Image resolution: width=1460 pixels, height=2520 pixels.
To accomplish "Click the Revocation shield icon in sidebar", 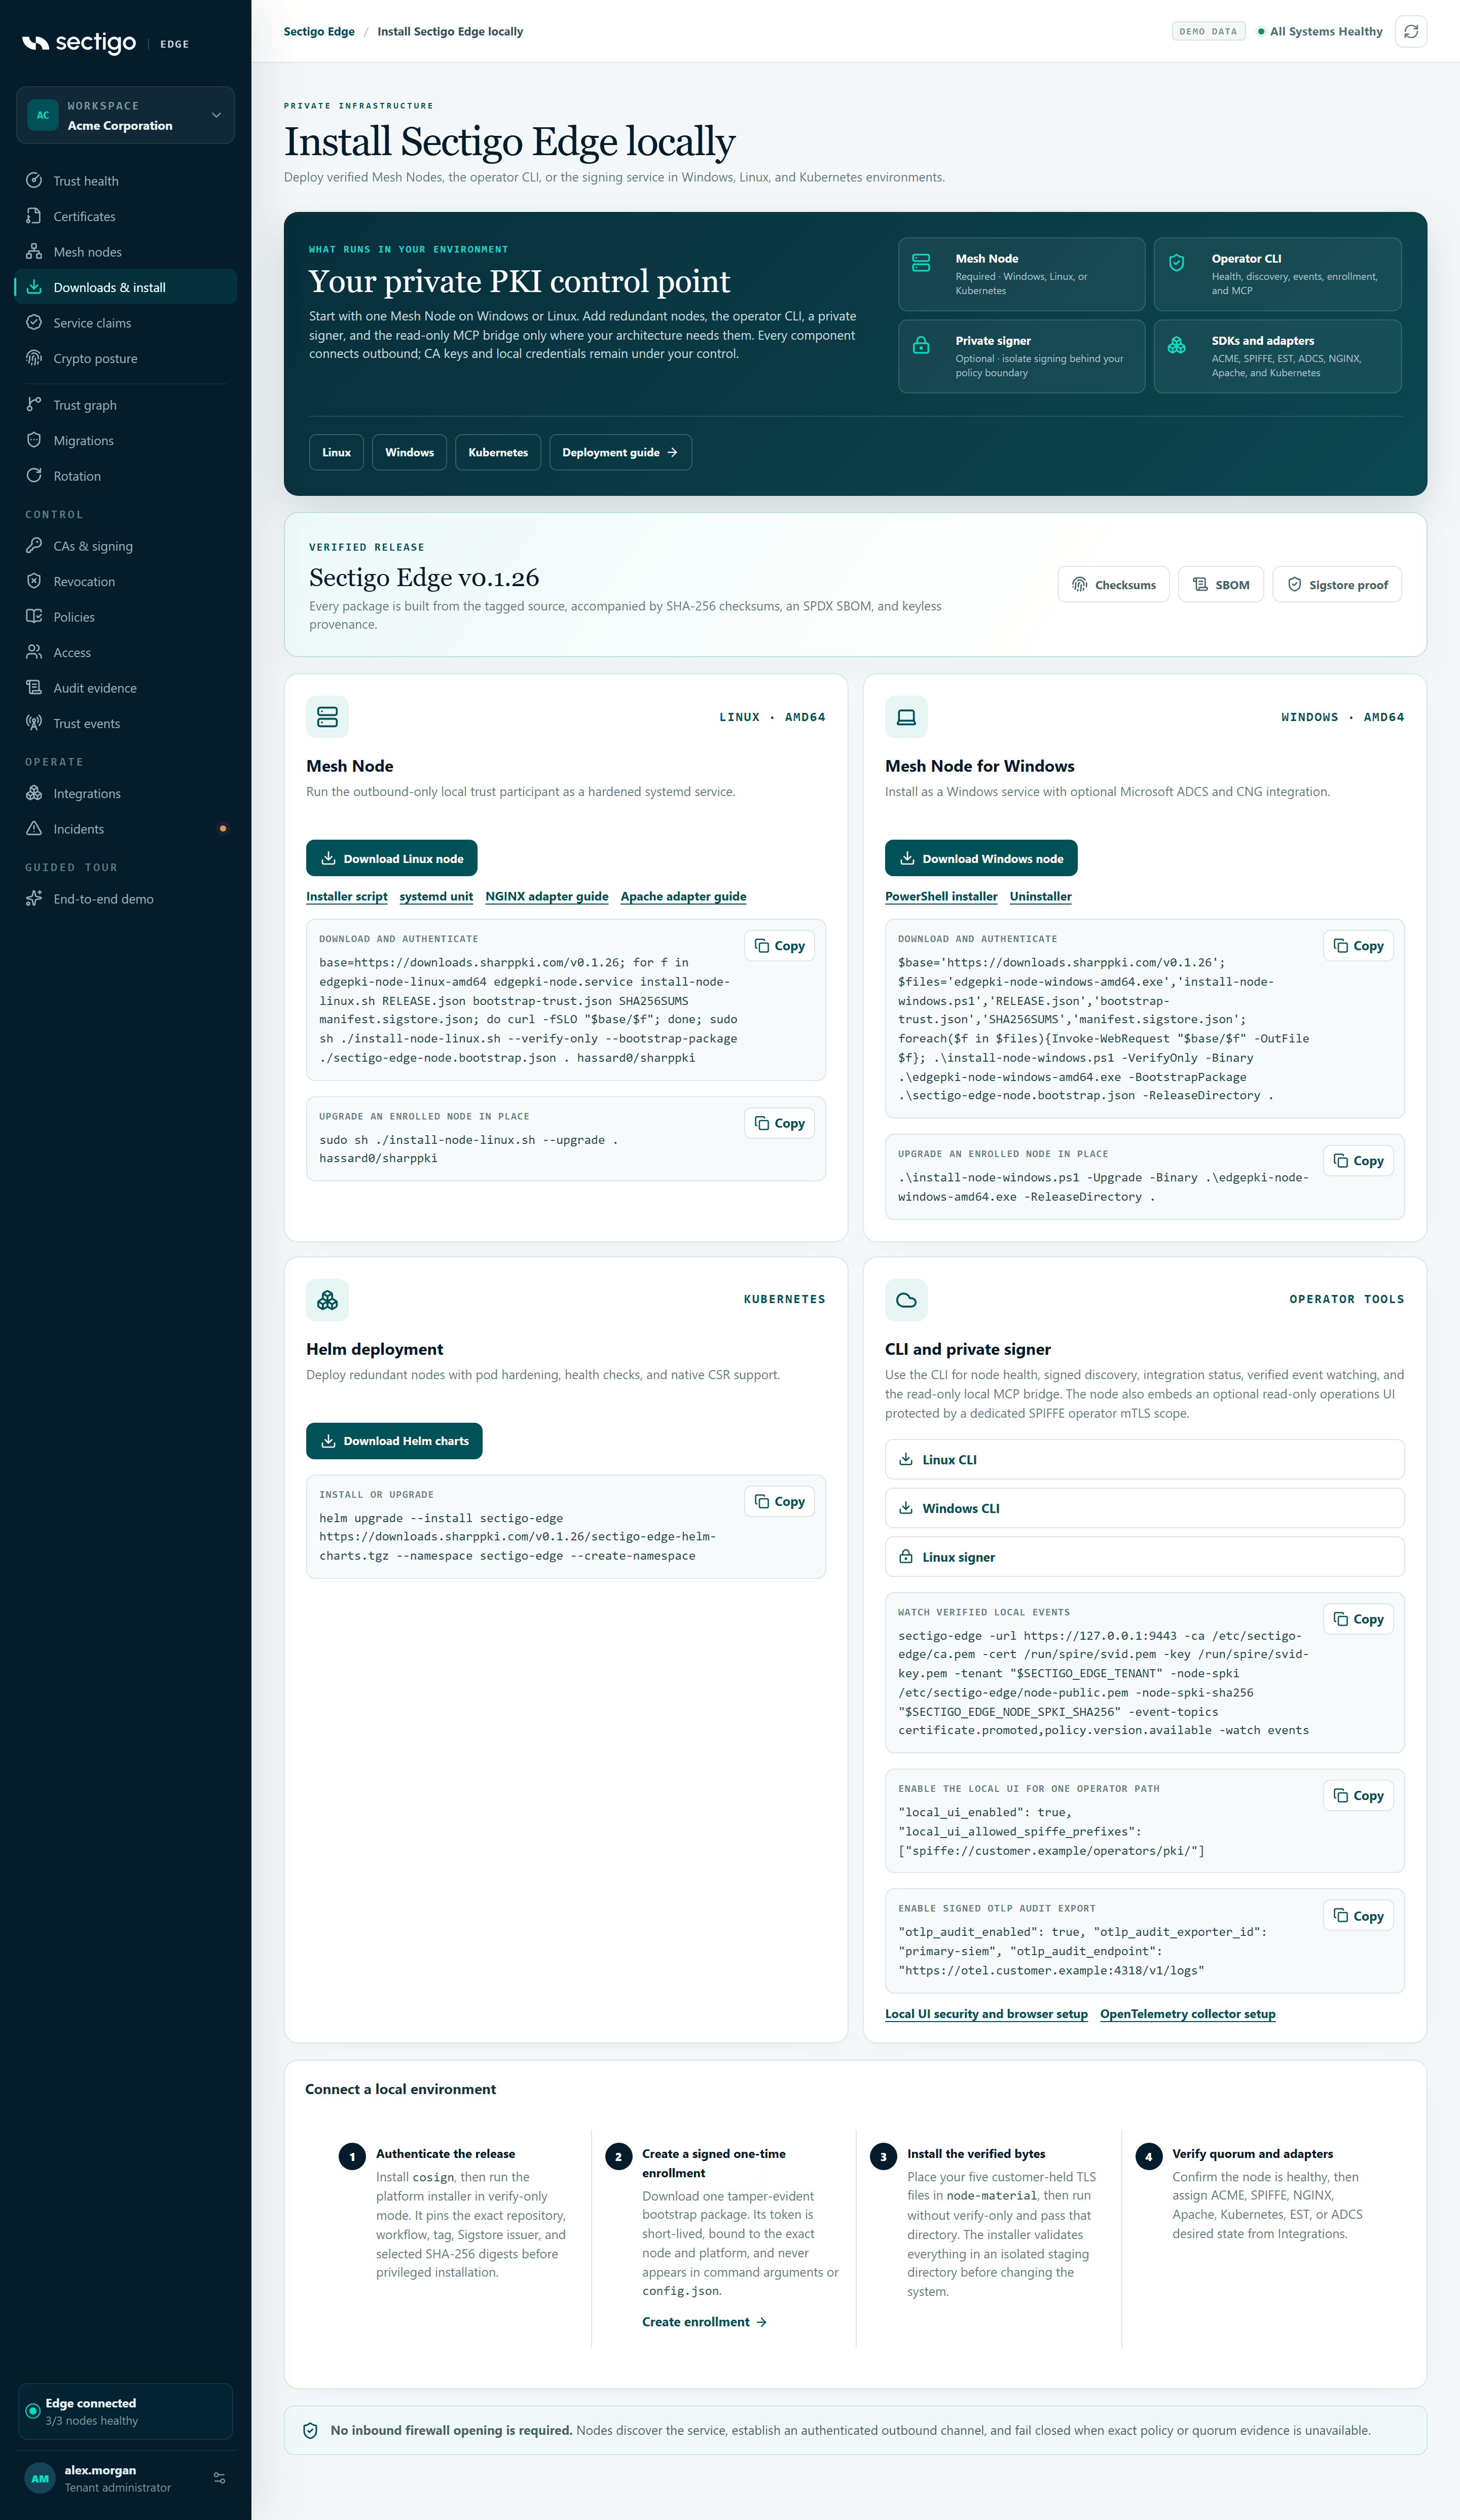I will [34, 581].
